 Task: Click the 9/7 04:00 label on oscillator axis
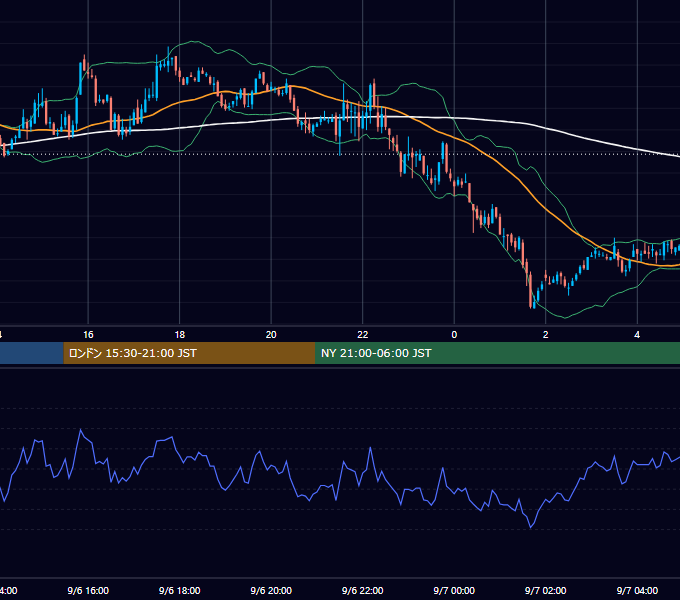click(x=637, y=590)
